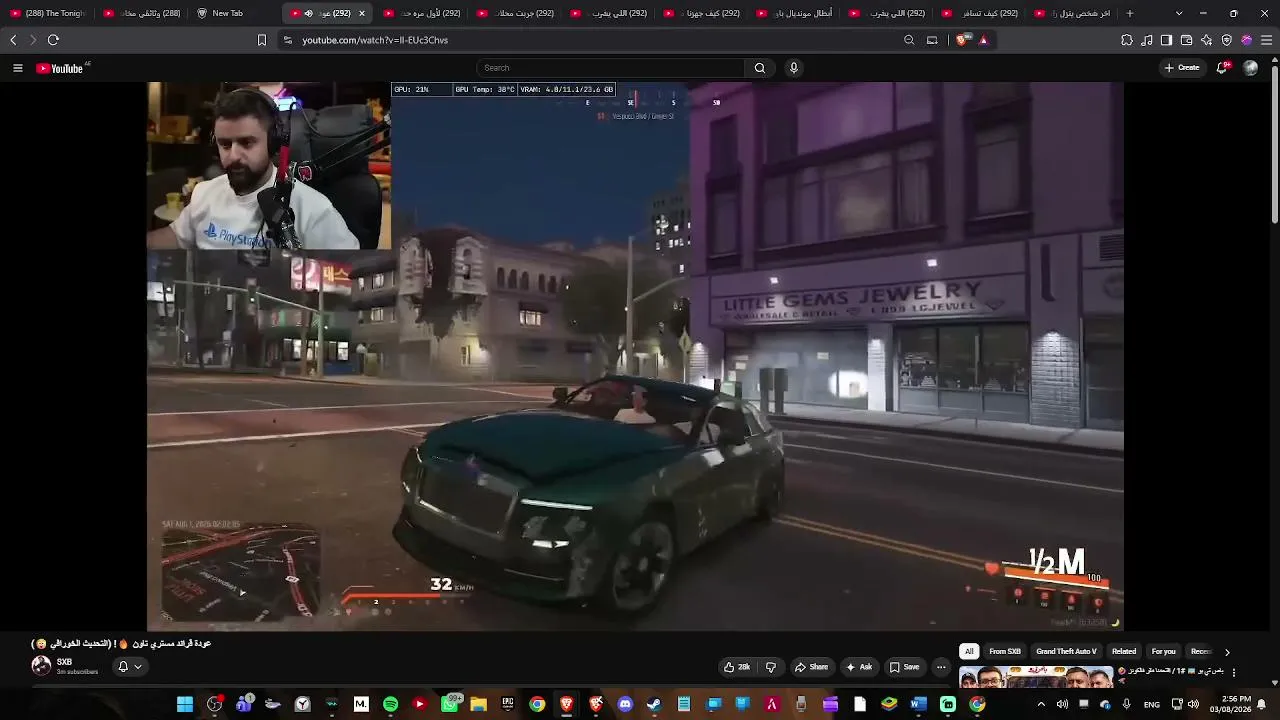Start voice search with the microphone icon

(794, 68)
